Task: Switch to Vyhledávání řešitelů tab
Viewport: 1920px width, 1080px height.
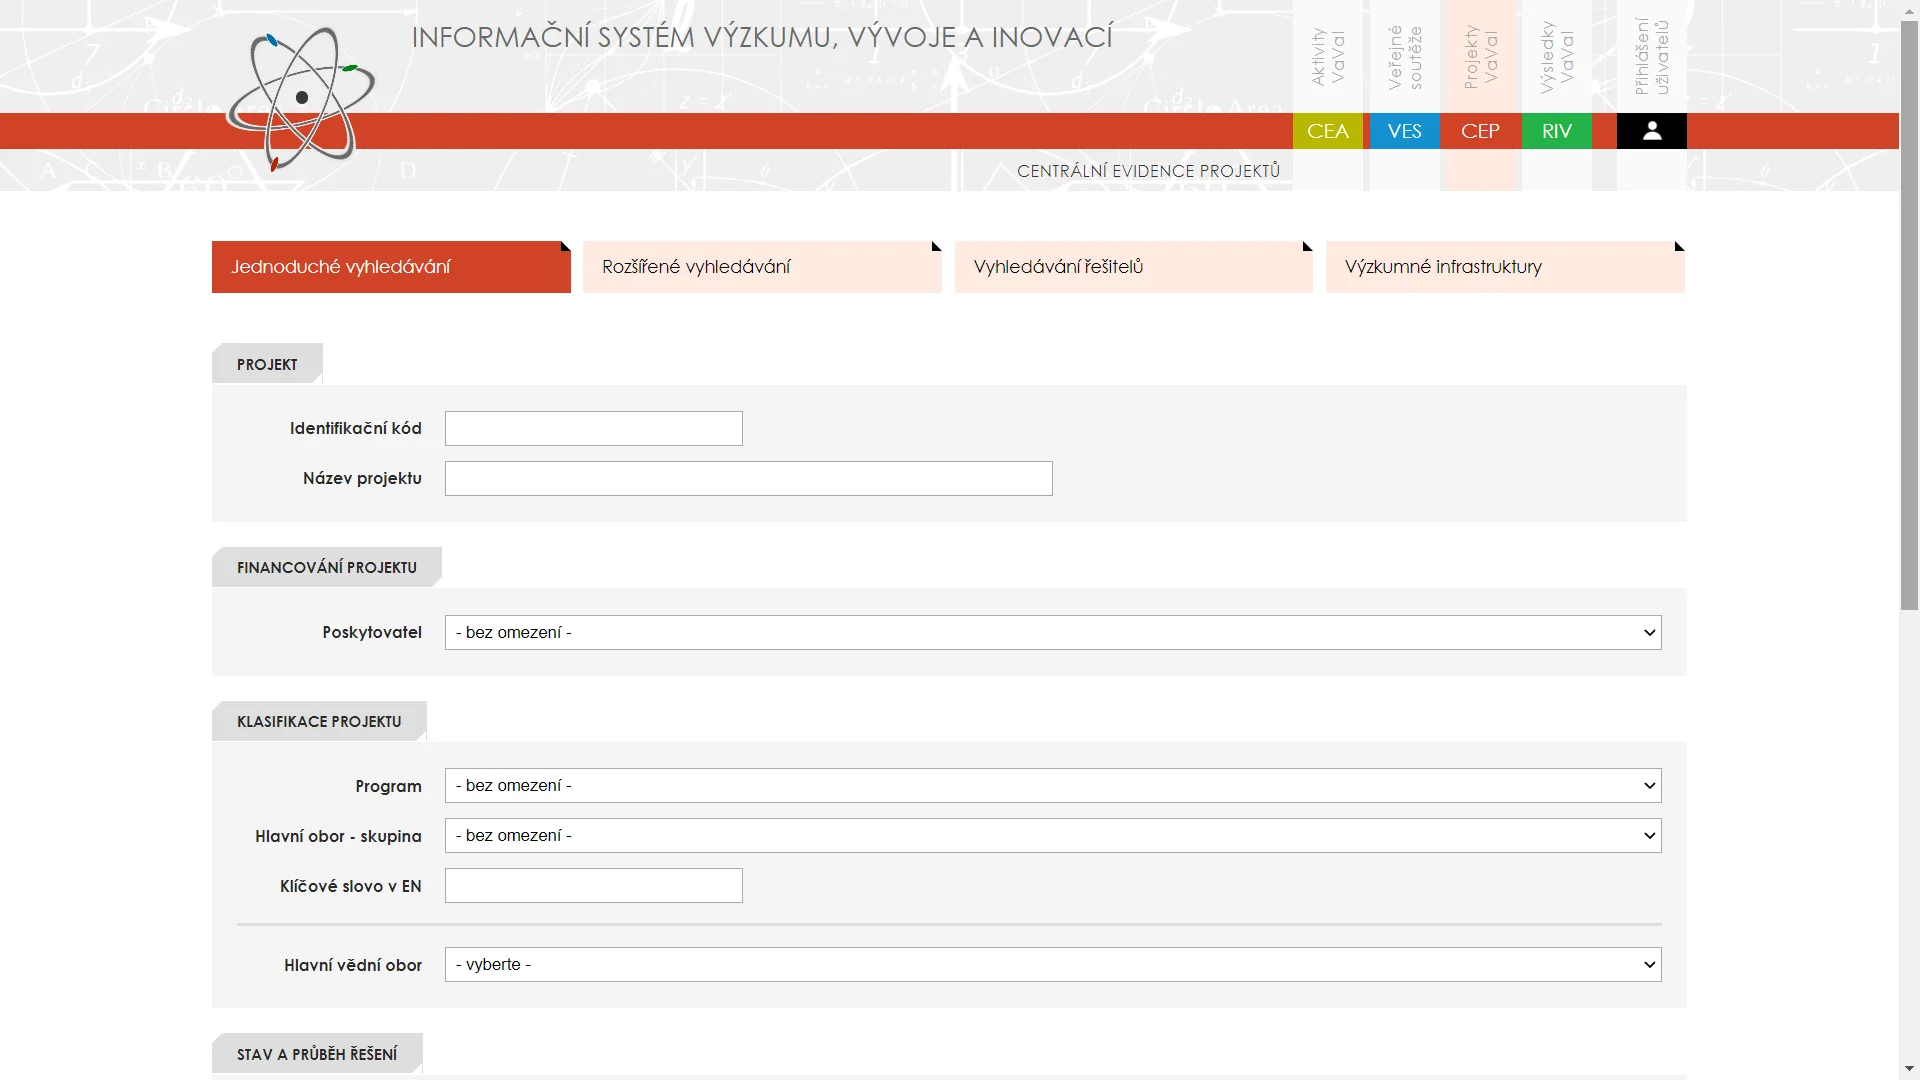Action: [x=1133, y=267]
